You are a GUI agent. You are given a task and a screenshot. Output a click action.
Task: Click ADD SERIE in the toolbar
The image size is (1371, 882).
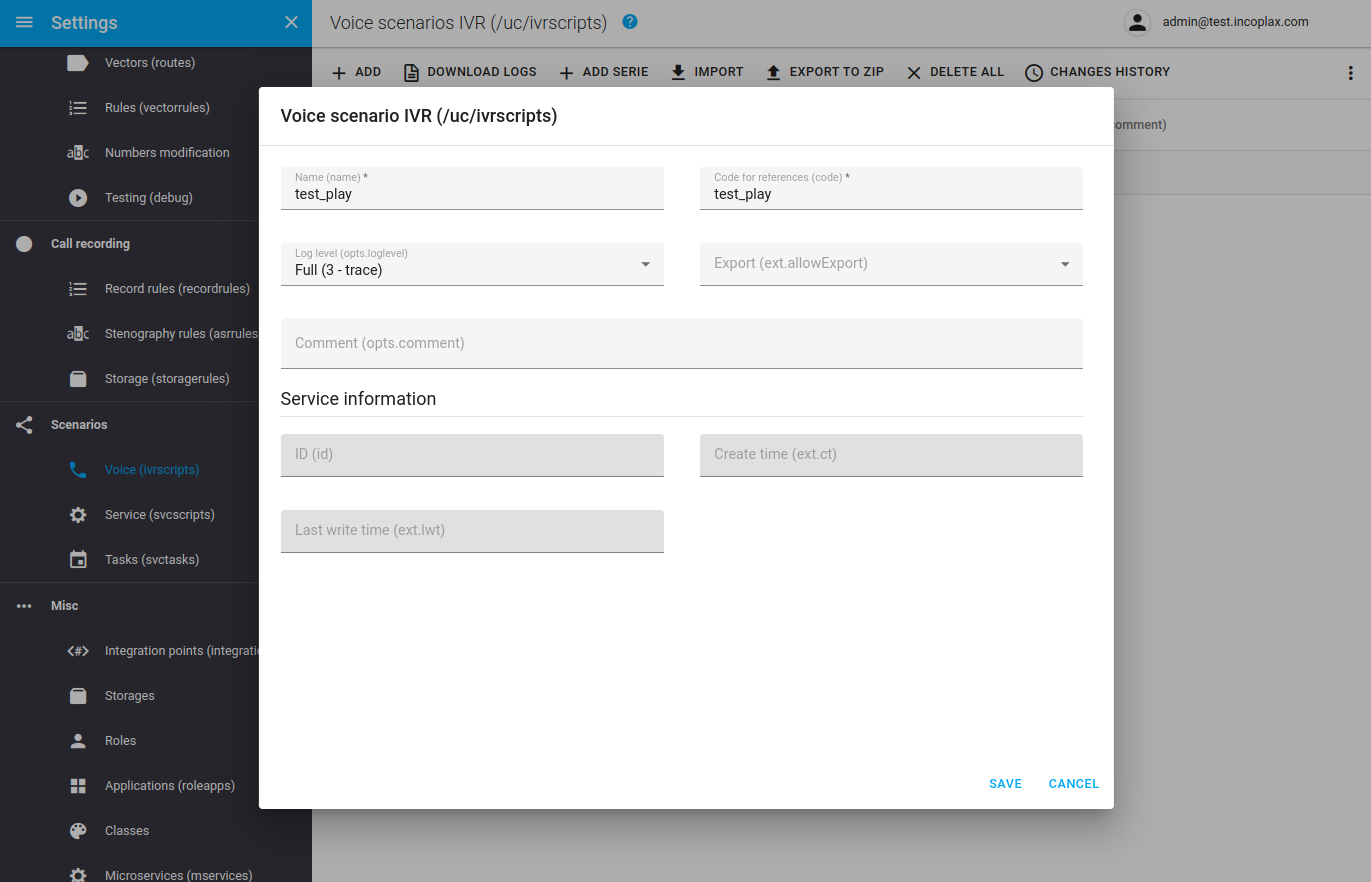[603, 72]
